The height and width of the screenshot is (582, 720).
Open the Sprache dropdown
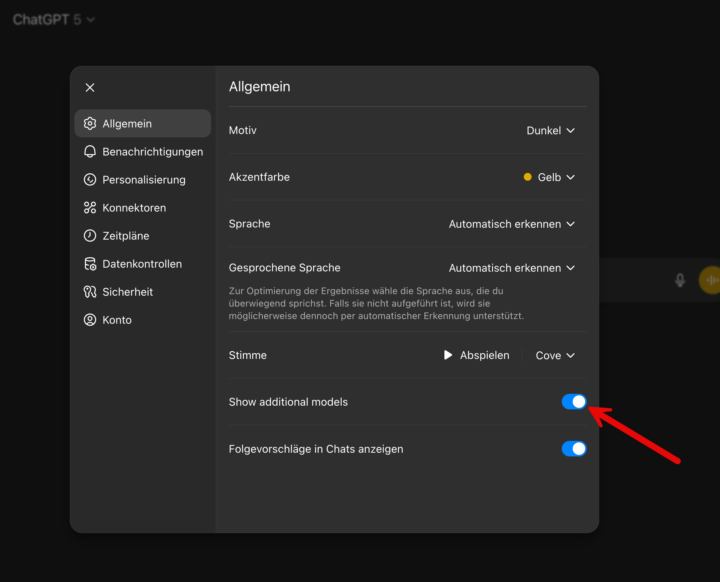[x=512, y=224]
